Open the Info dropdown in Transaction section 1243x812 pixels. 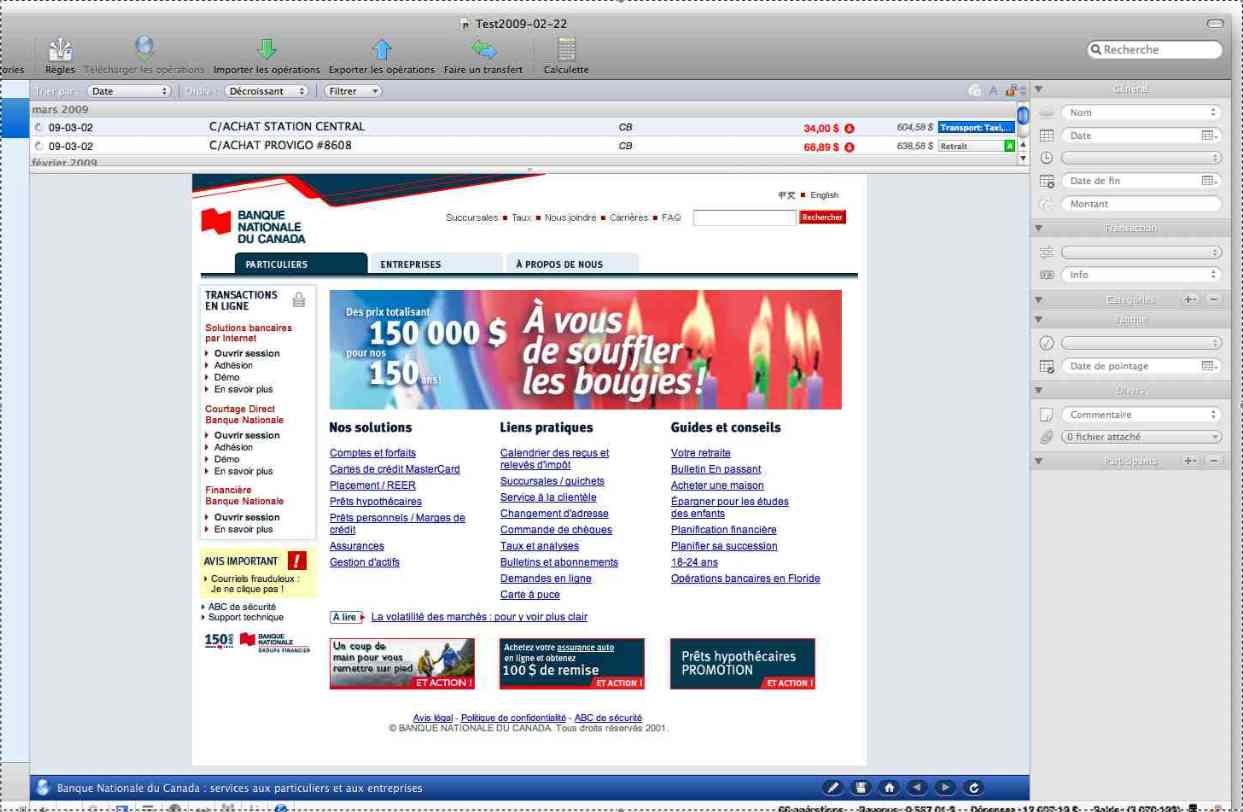1141,275
